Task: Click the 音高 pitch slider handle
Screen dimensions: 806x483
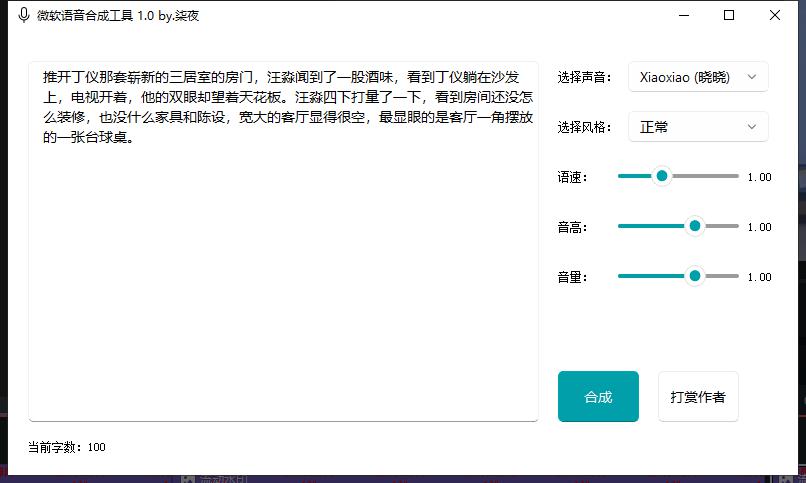Action: point(695,226)
